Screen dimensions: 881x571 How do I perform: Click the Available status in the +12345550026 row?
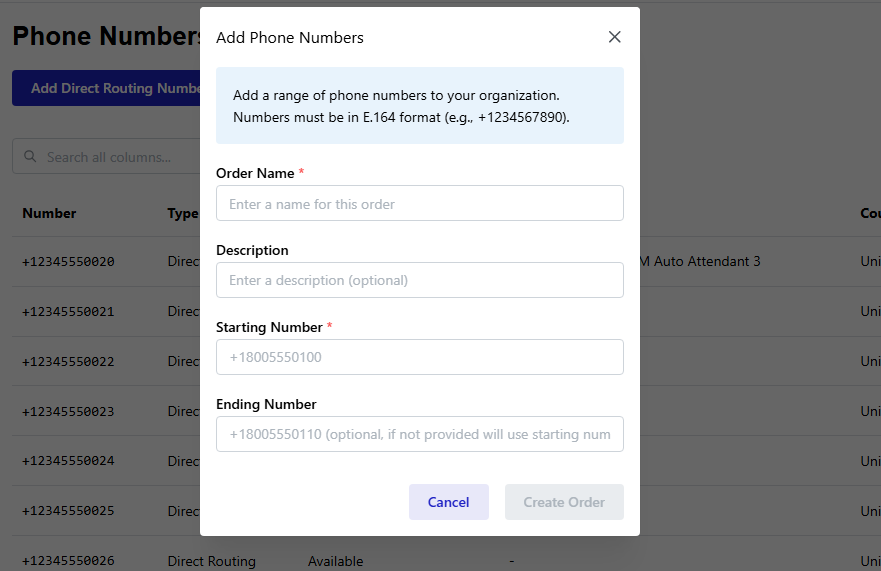pos(335,561)
